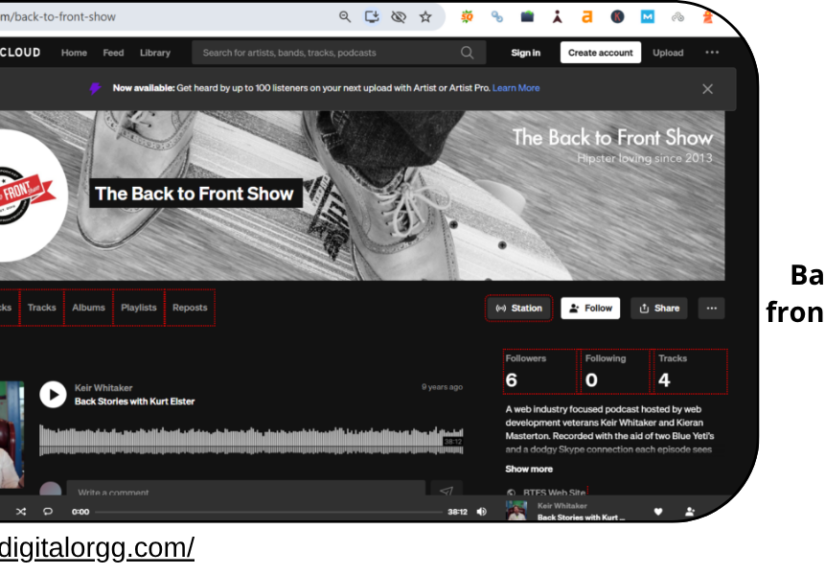Click Create account button
Viewport: 825px width, 575px height.
coord(600,53)
